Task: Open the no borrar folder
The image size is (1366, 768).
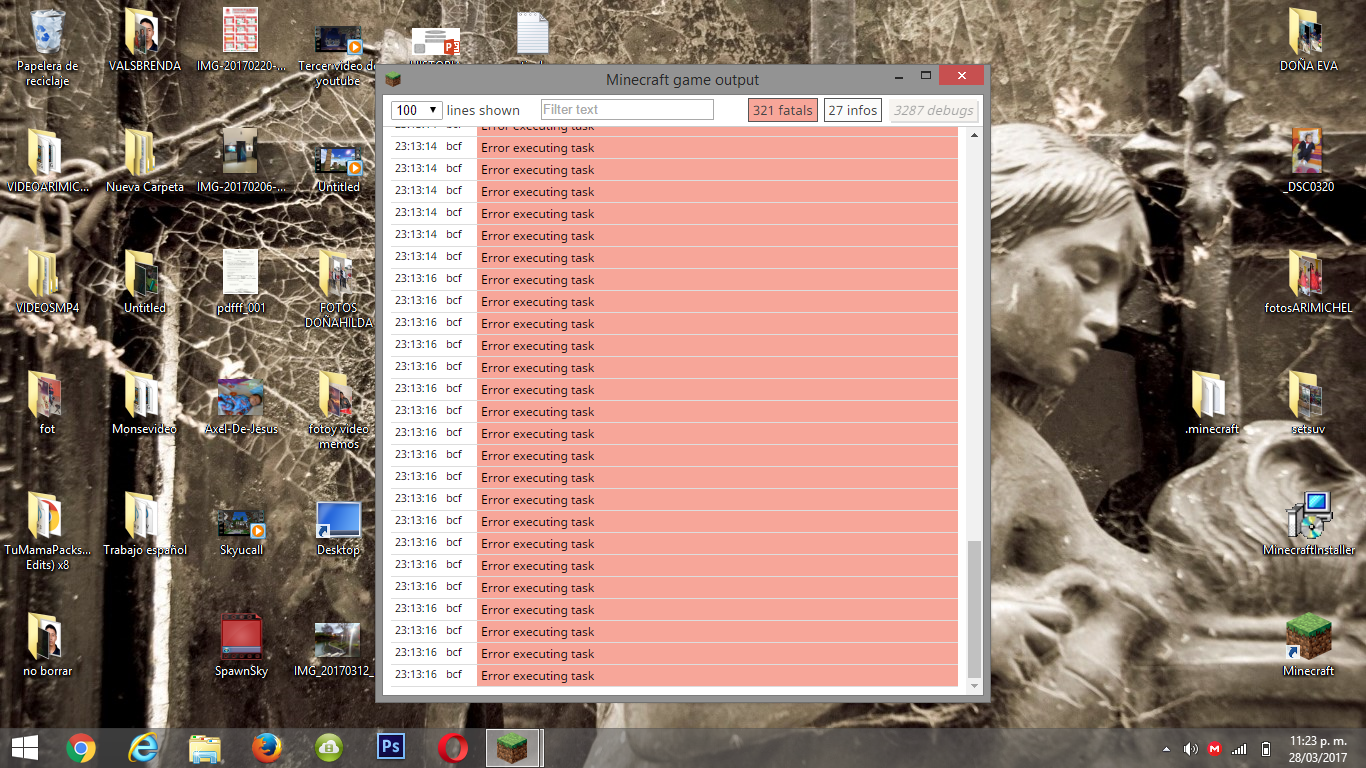Action: coord(47,638)
